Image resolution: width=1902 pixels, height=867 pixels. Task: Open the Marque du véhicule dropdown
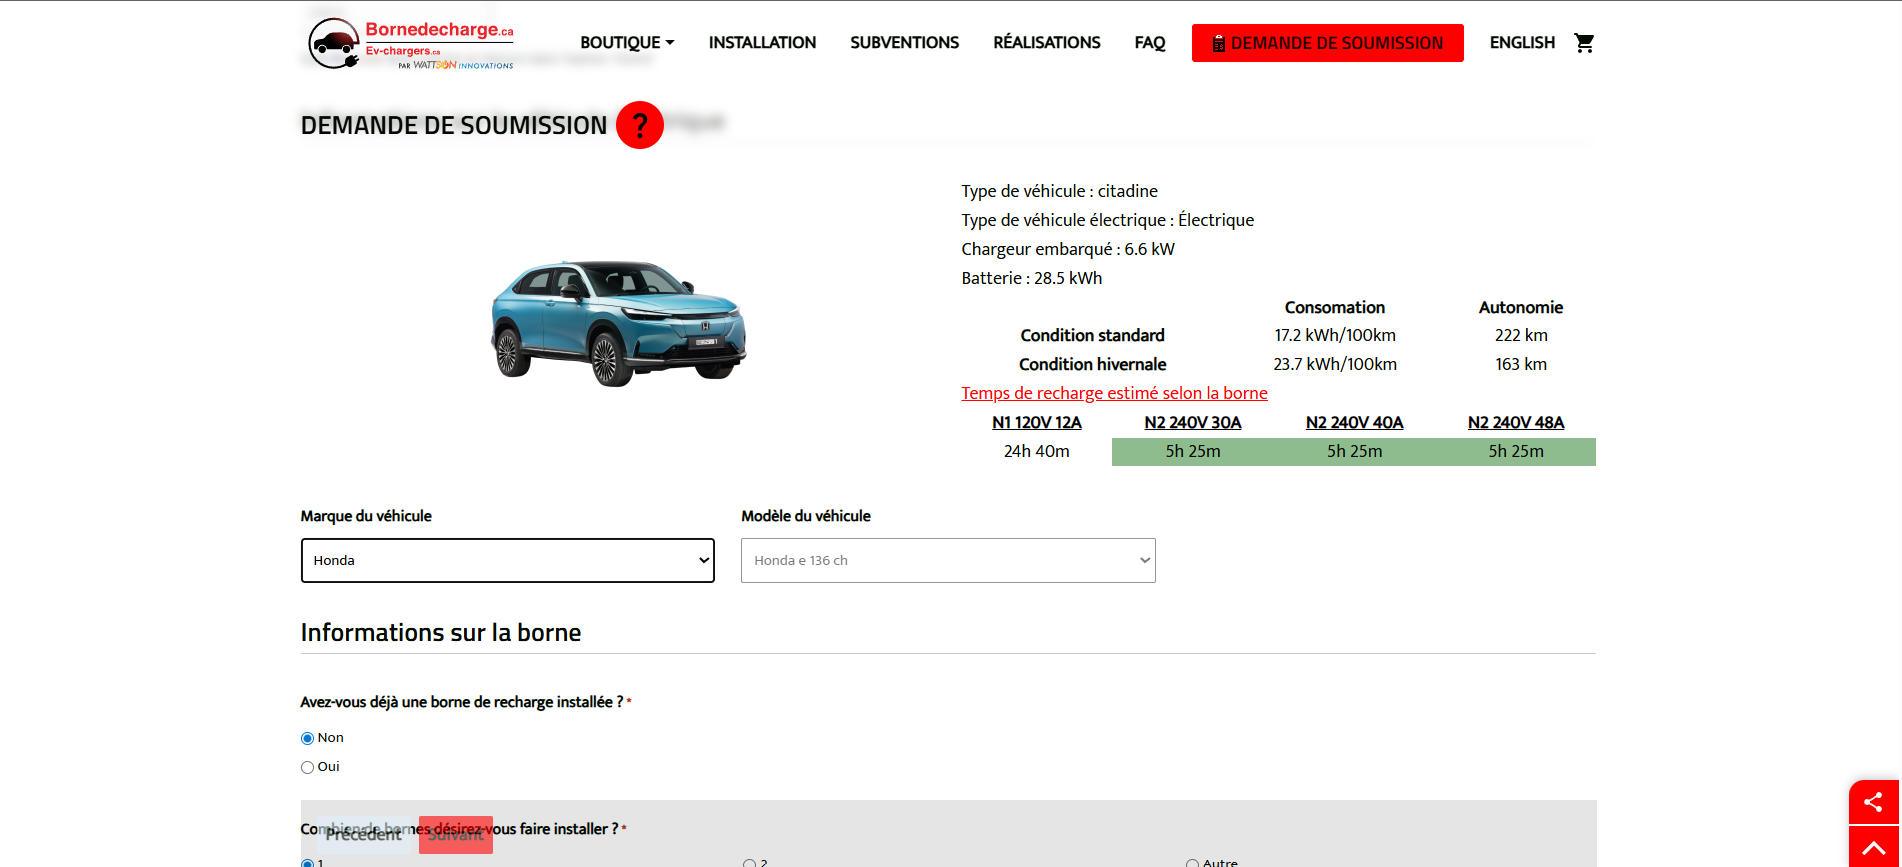[x=508, y=560]
